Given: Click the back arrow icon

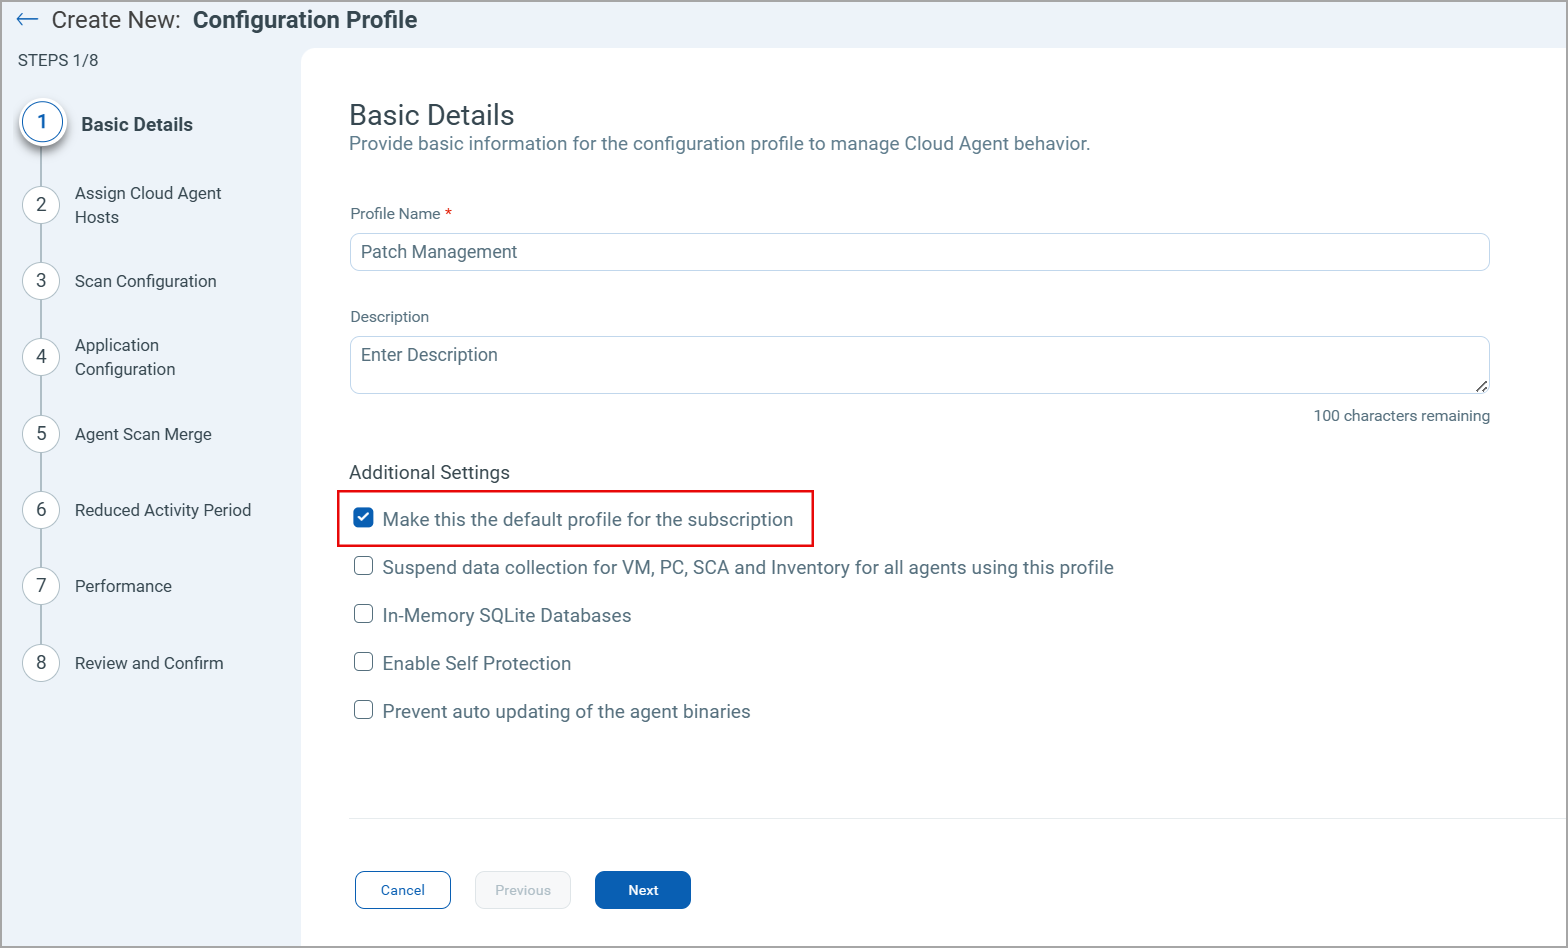Looking at the screenshot, I should [x=27, y=20].
